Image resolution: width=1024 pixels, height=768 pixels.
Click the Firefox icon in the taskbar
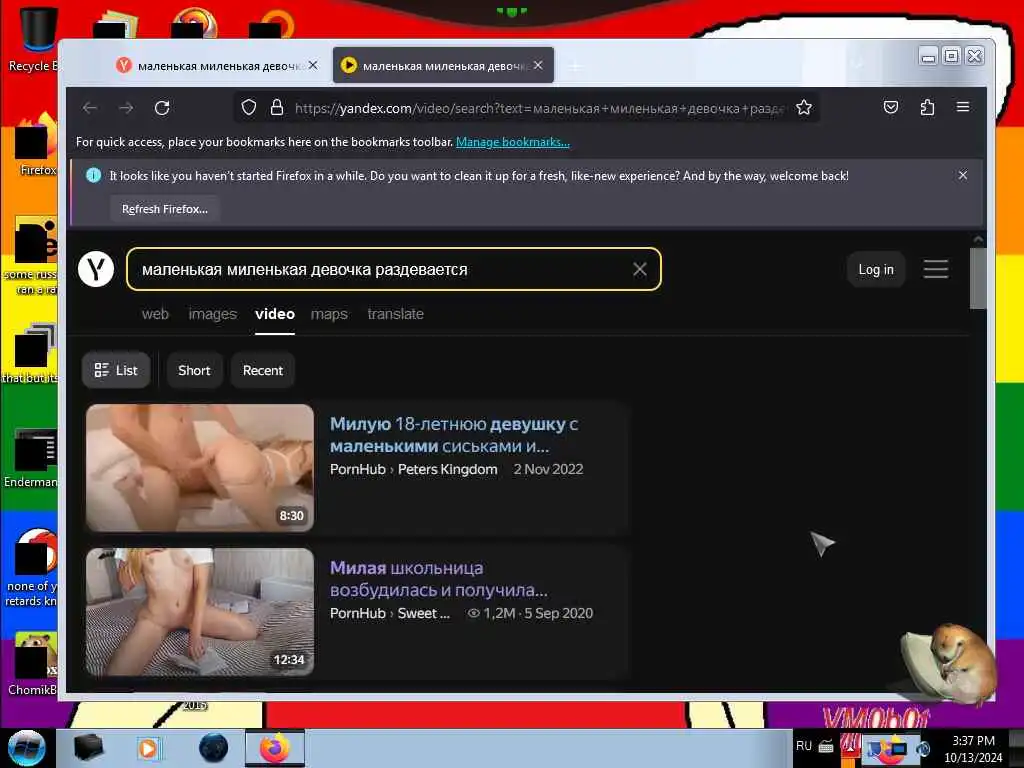(x=275, y=748)
